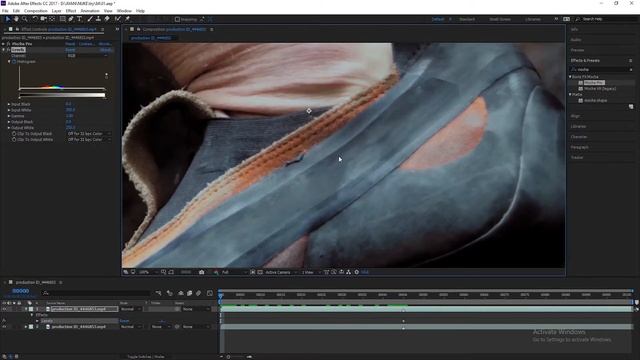Expand the Input Black property
This screenshot has height=360, width=640.
tap(9, 104)
